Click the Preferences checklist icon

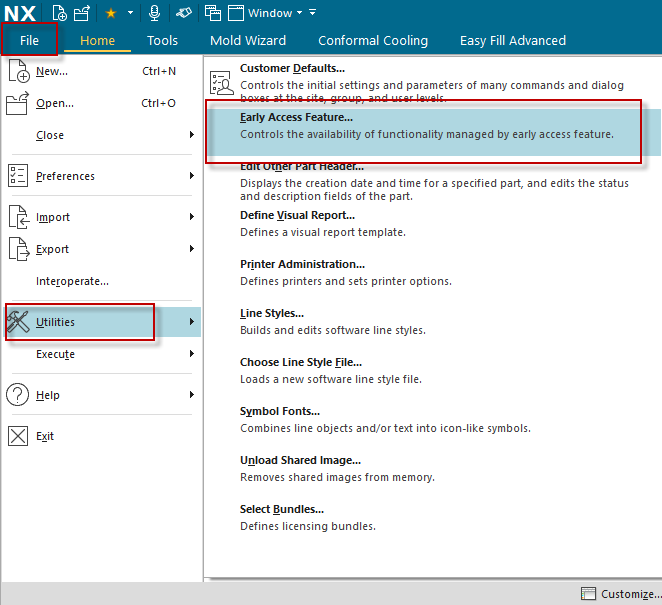[18, 176]
